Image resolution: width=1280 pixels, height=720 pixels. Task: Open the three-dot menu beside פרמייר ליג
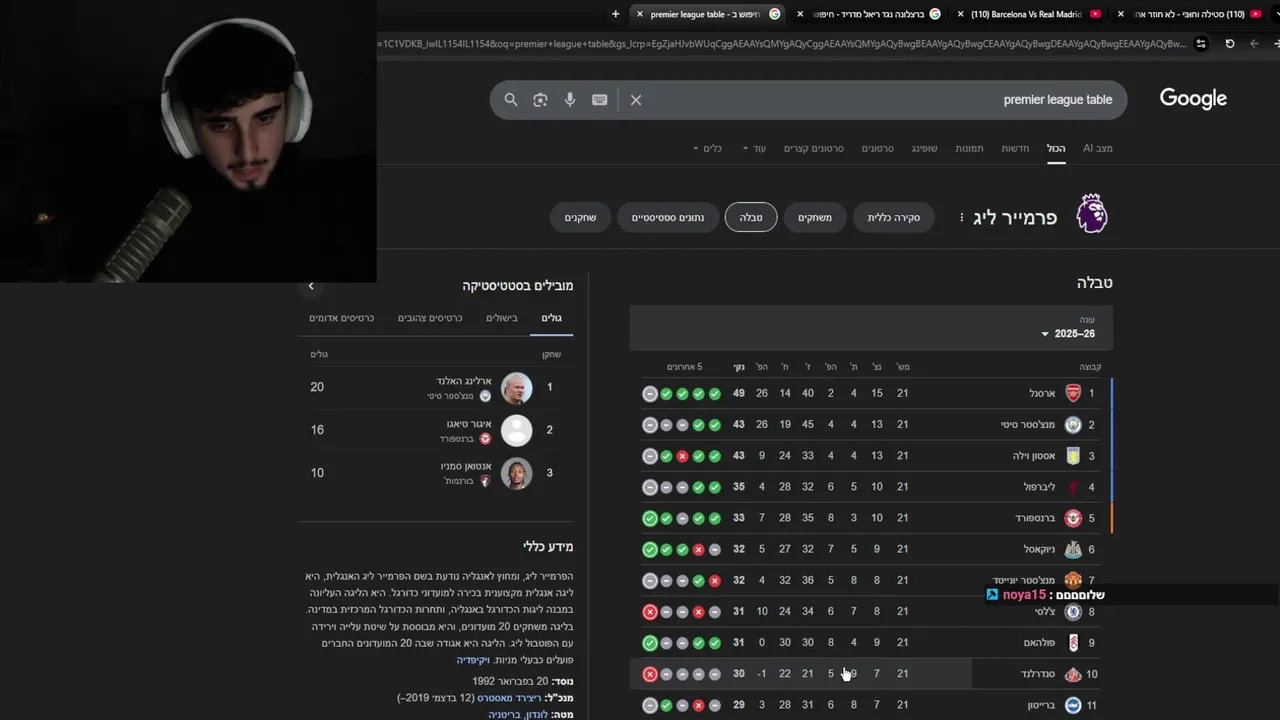962,217
